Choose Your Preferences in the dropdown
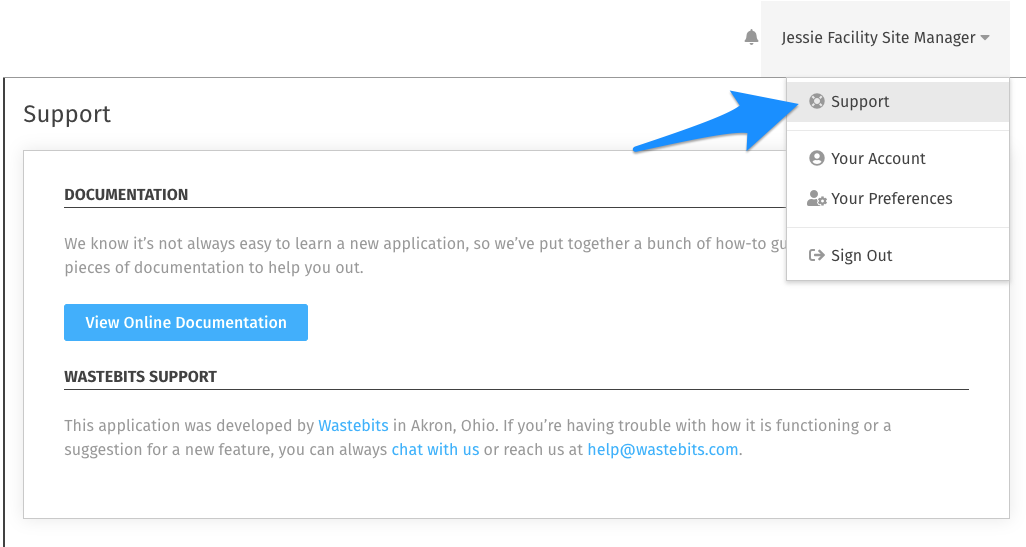This screenshot has height=547, width=1026. click(898, 198)
